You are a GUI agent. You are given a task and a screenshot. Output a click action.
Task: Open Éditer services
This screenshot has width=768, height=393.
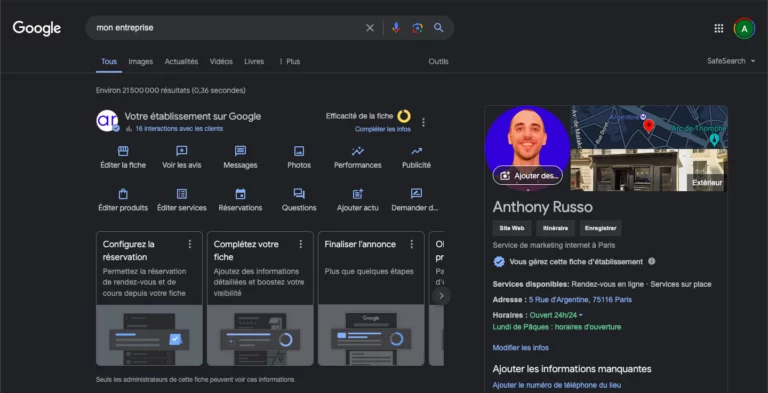[182, 200]
